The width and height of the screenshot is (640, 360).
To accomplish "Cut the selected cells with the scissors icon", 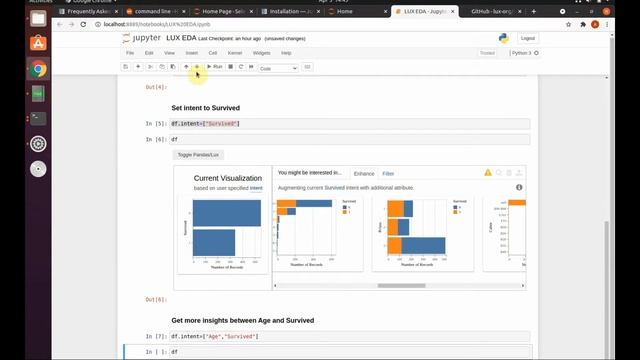I will coord(150,67).
